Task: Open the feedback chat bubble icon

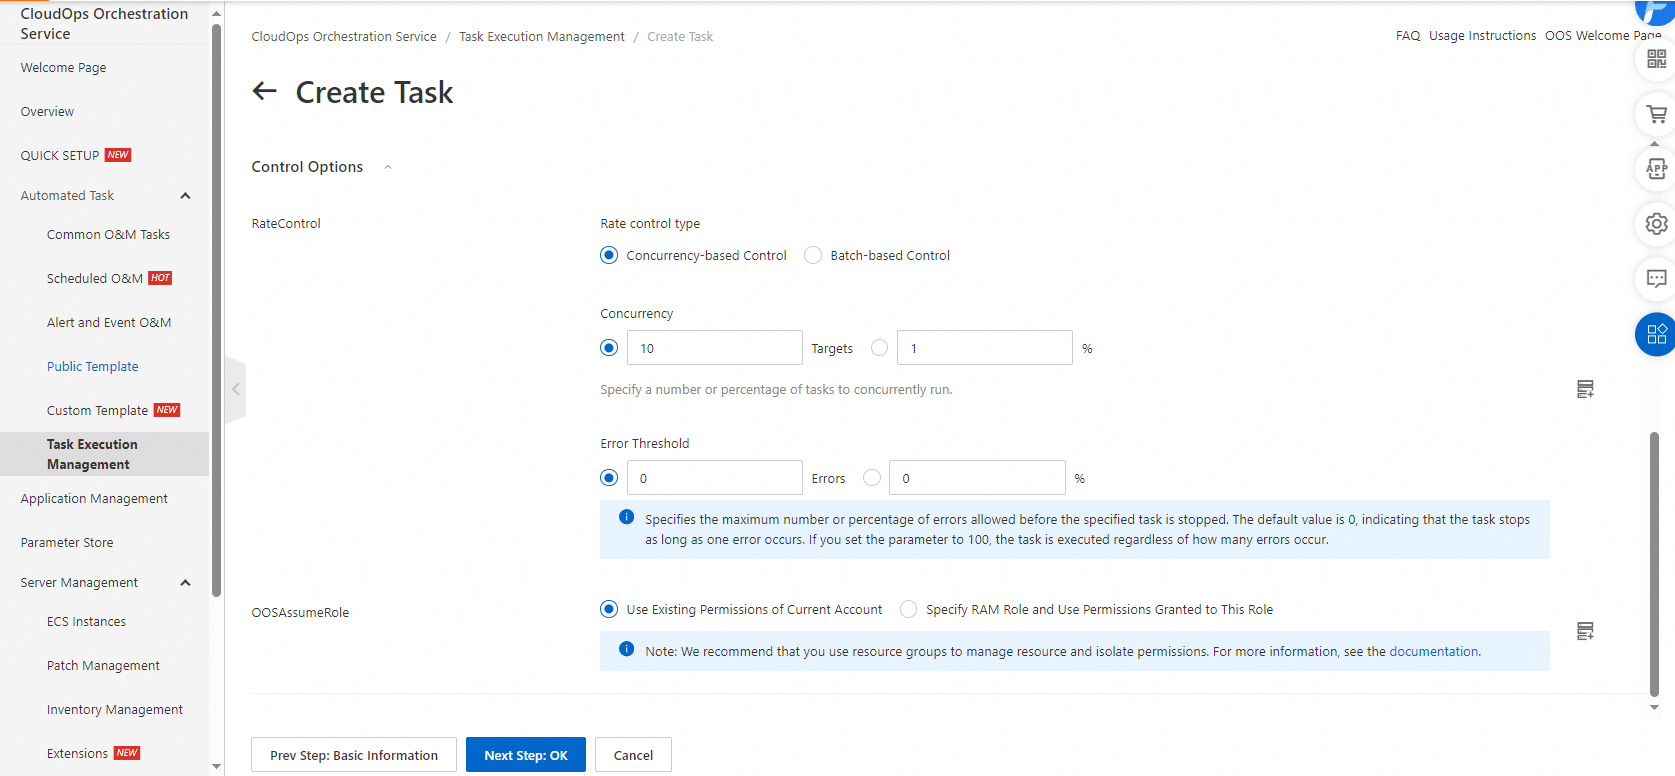Action: tap(1656, 279)
